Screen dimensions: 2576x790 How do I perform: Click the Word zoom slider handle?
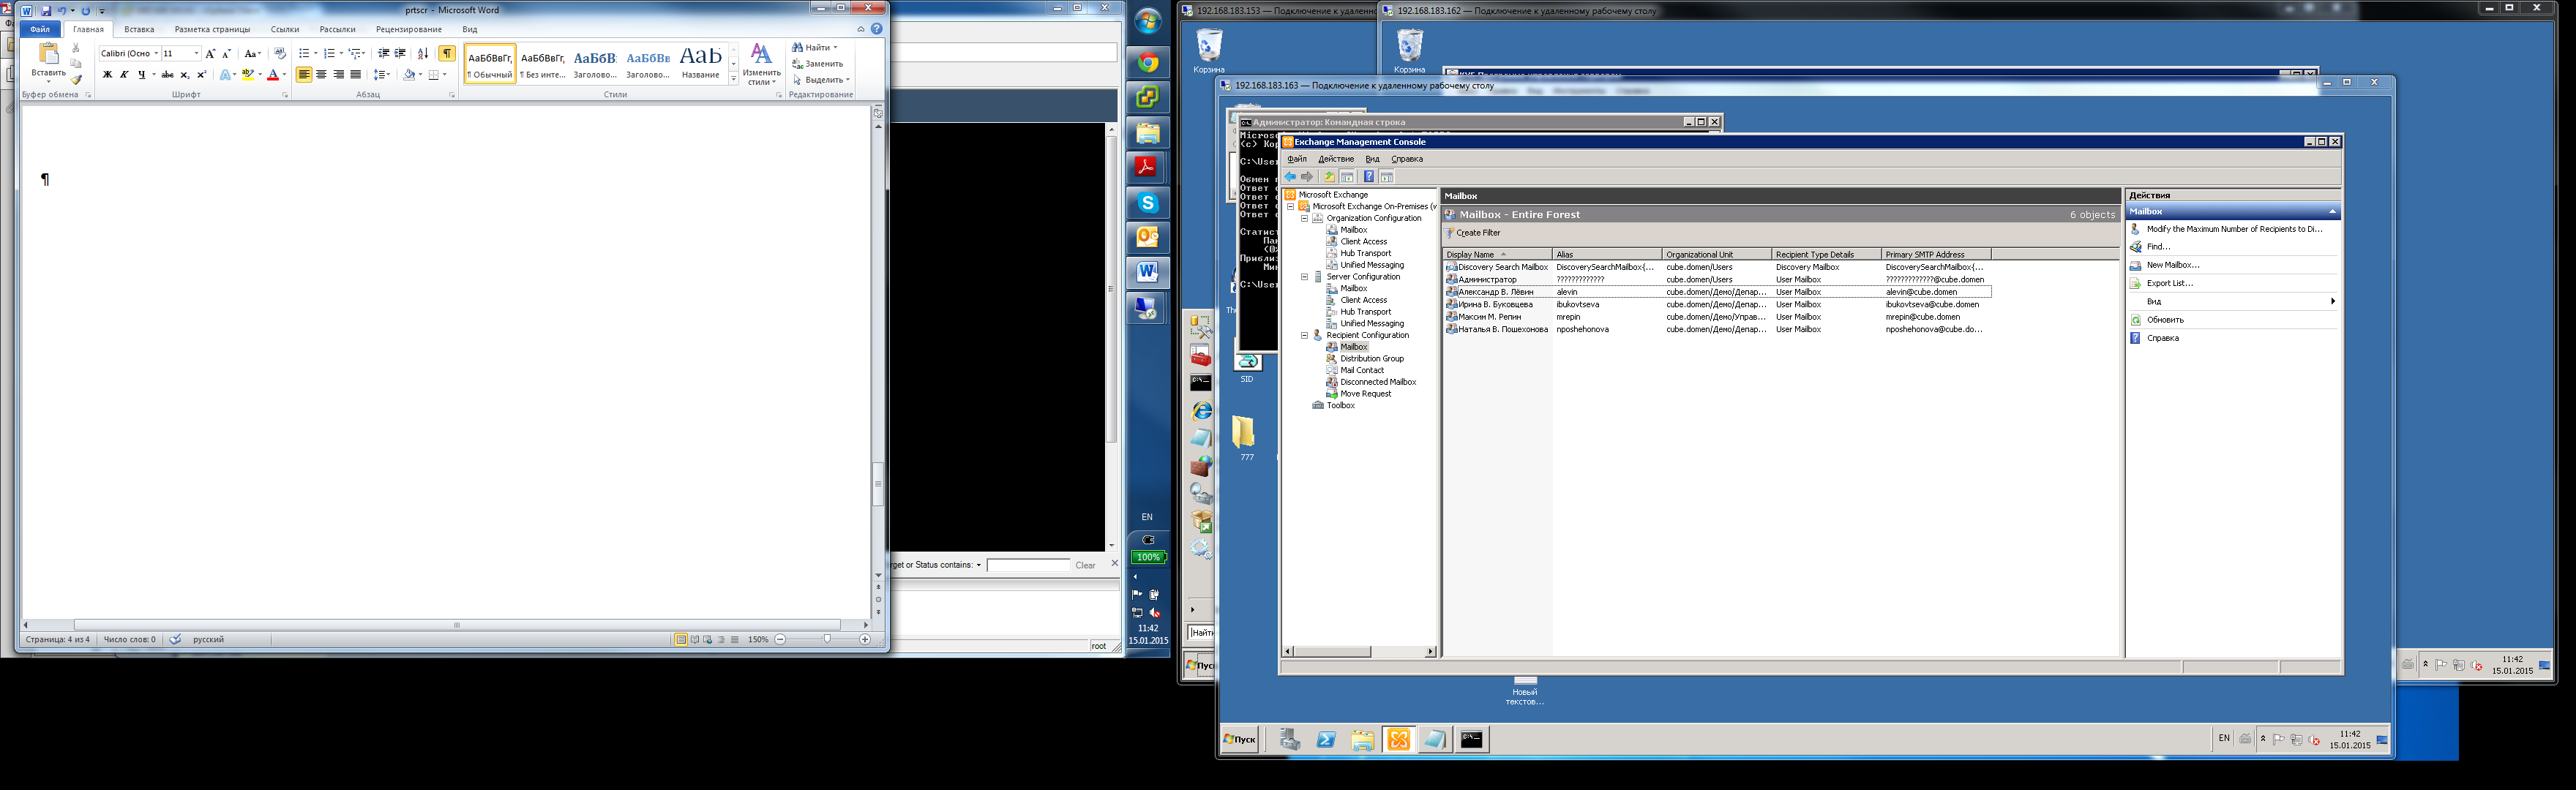click(x=827, y=639)
